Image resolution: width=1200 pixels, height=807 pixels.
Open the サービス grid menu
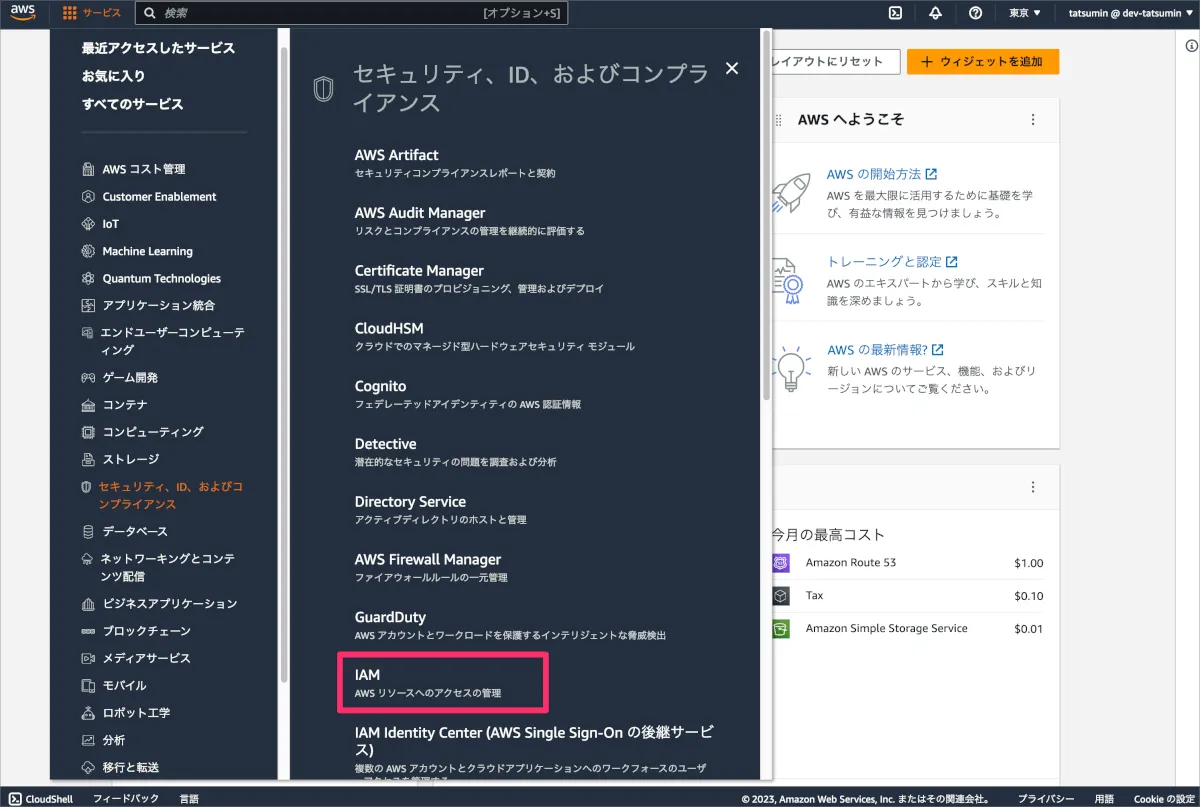[x=92, y=13]
